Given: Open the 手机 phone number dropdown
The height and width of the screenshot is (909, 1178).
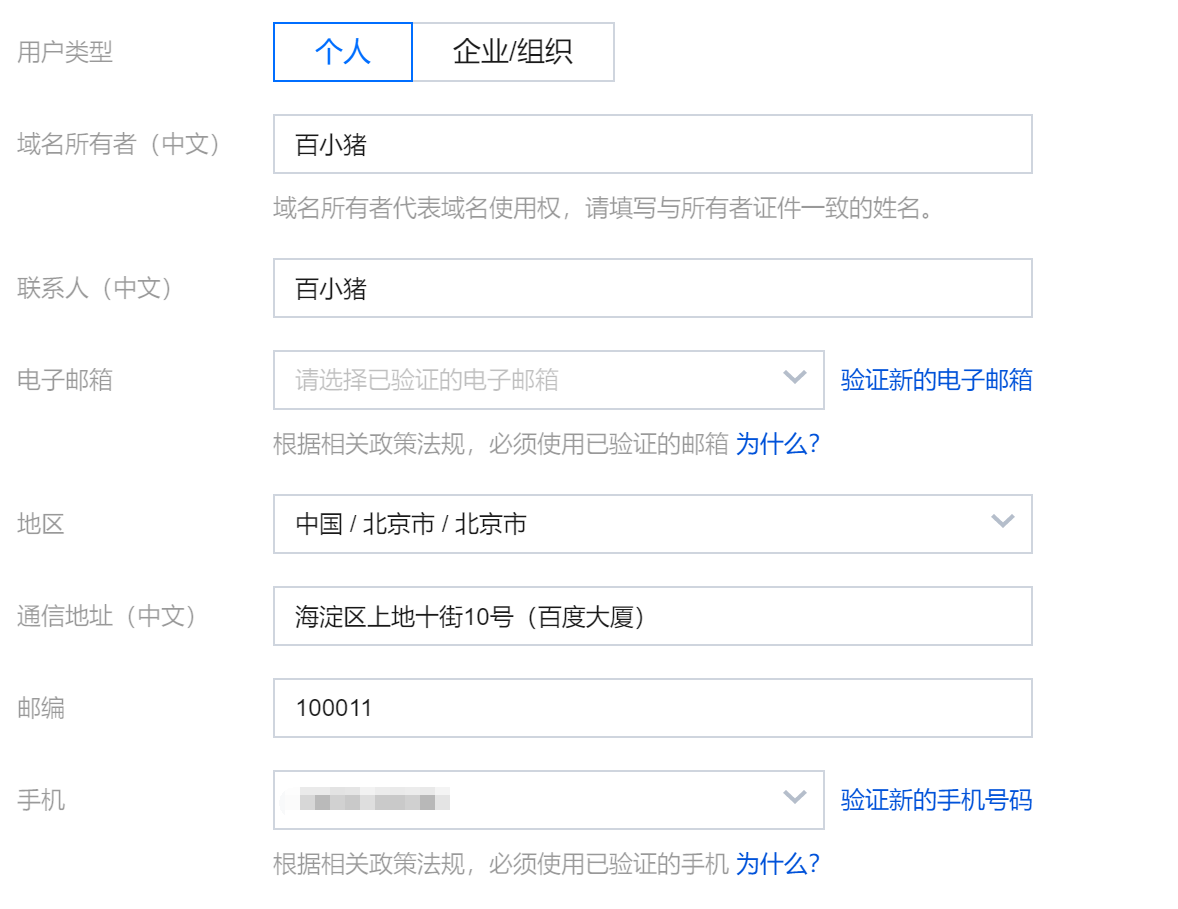Looking at the screenshot, I should point(548,800).
